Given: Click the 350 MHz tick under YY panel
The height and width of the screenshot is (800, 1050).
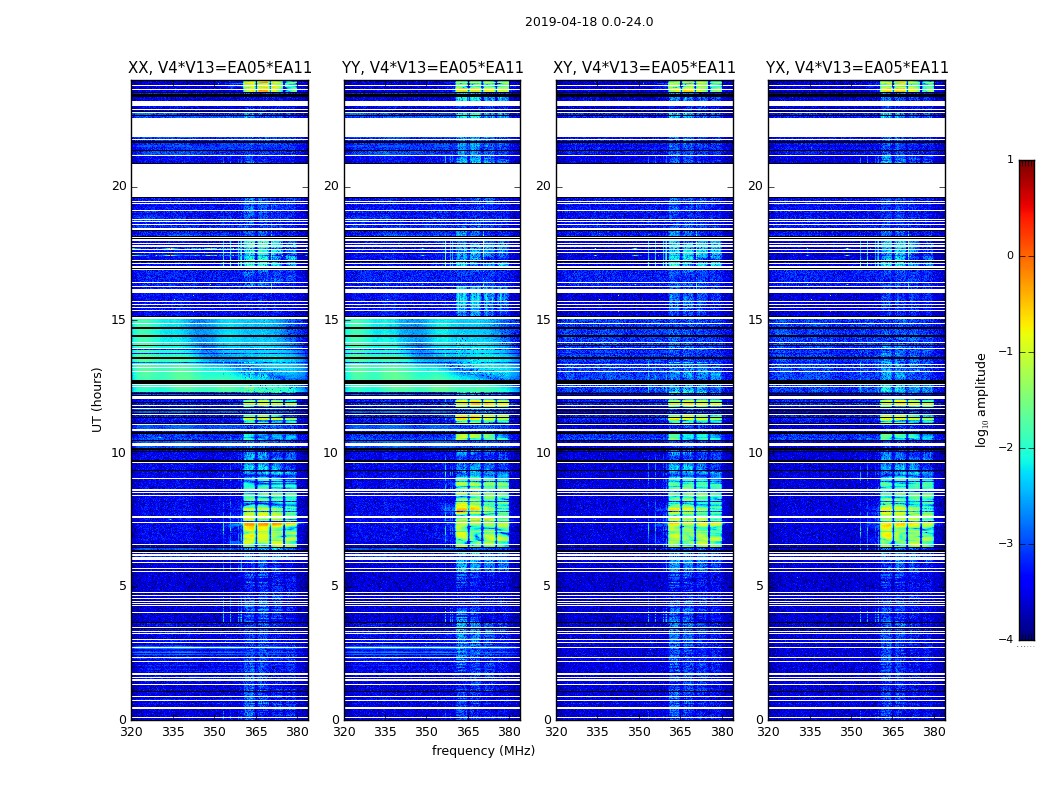Looking at the screenshot, I should [427, 731].
